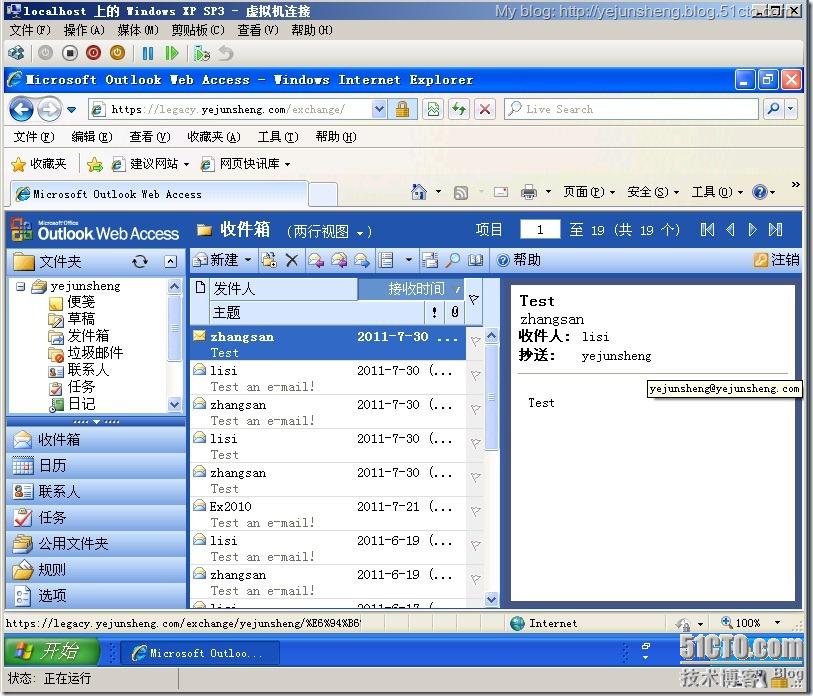The width and height of the screenshot is (813, 696).
Task: Open 安全(S) safety dropdown menu
Action: [x=653, y=192]
